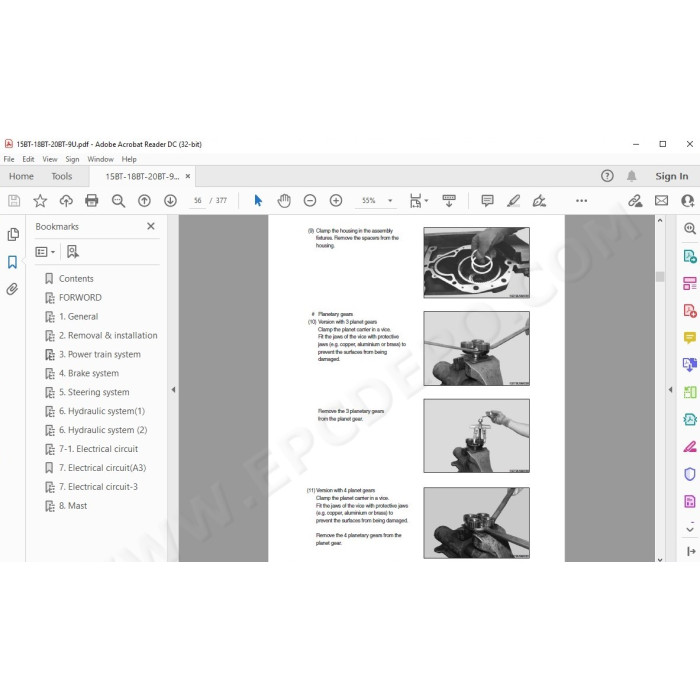
Task: Open the Find text magnifier
Action: point(118,201)
